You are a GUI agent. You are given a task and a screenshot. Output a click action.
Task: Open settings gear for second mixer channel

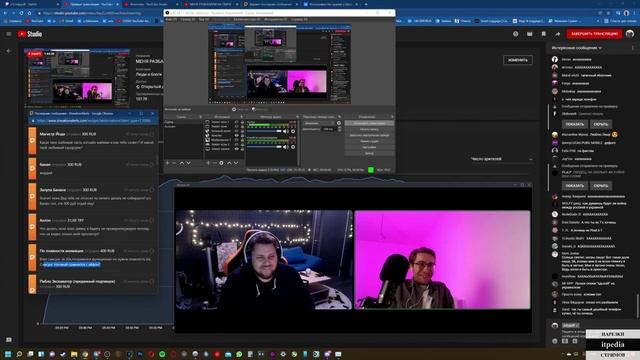tap(293, 147)
